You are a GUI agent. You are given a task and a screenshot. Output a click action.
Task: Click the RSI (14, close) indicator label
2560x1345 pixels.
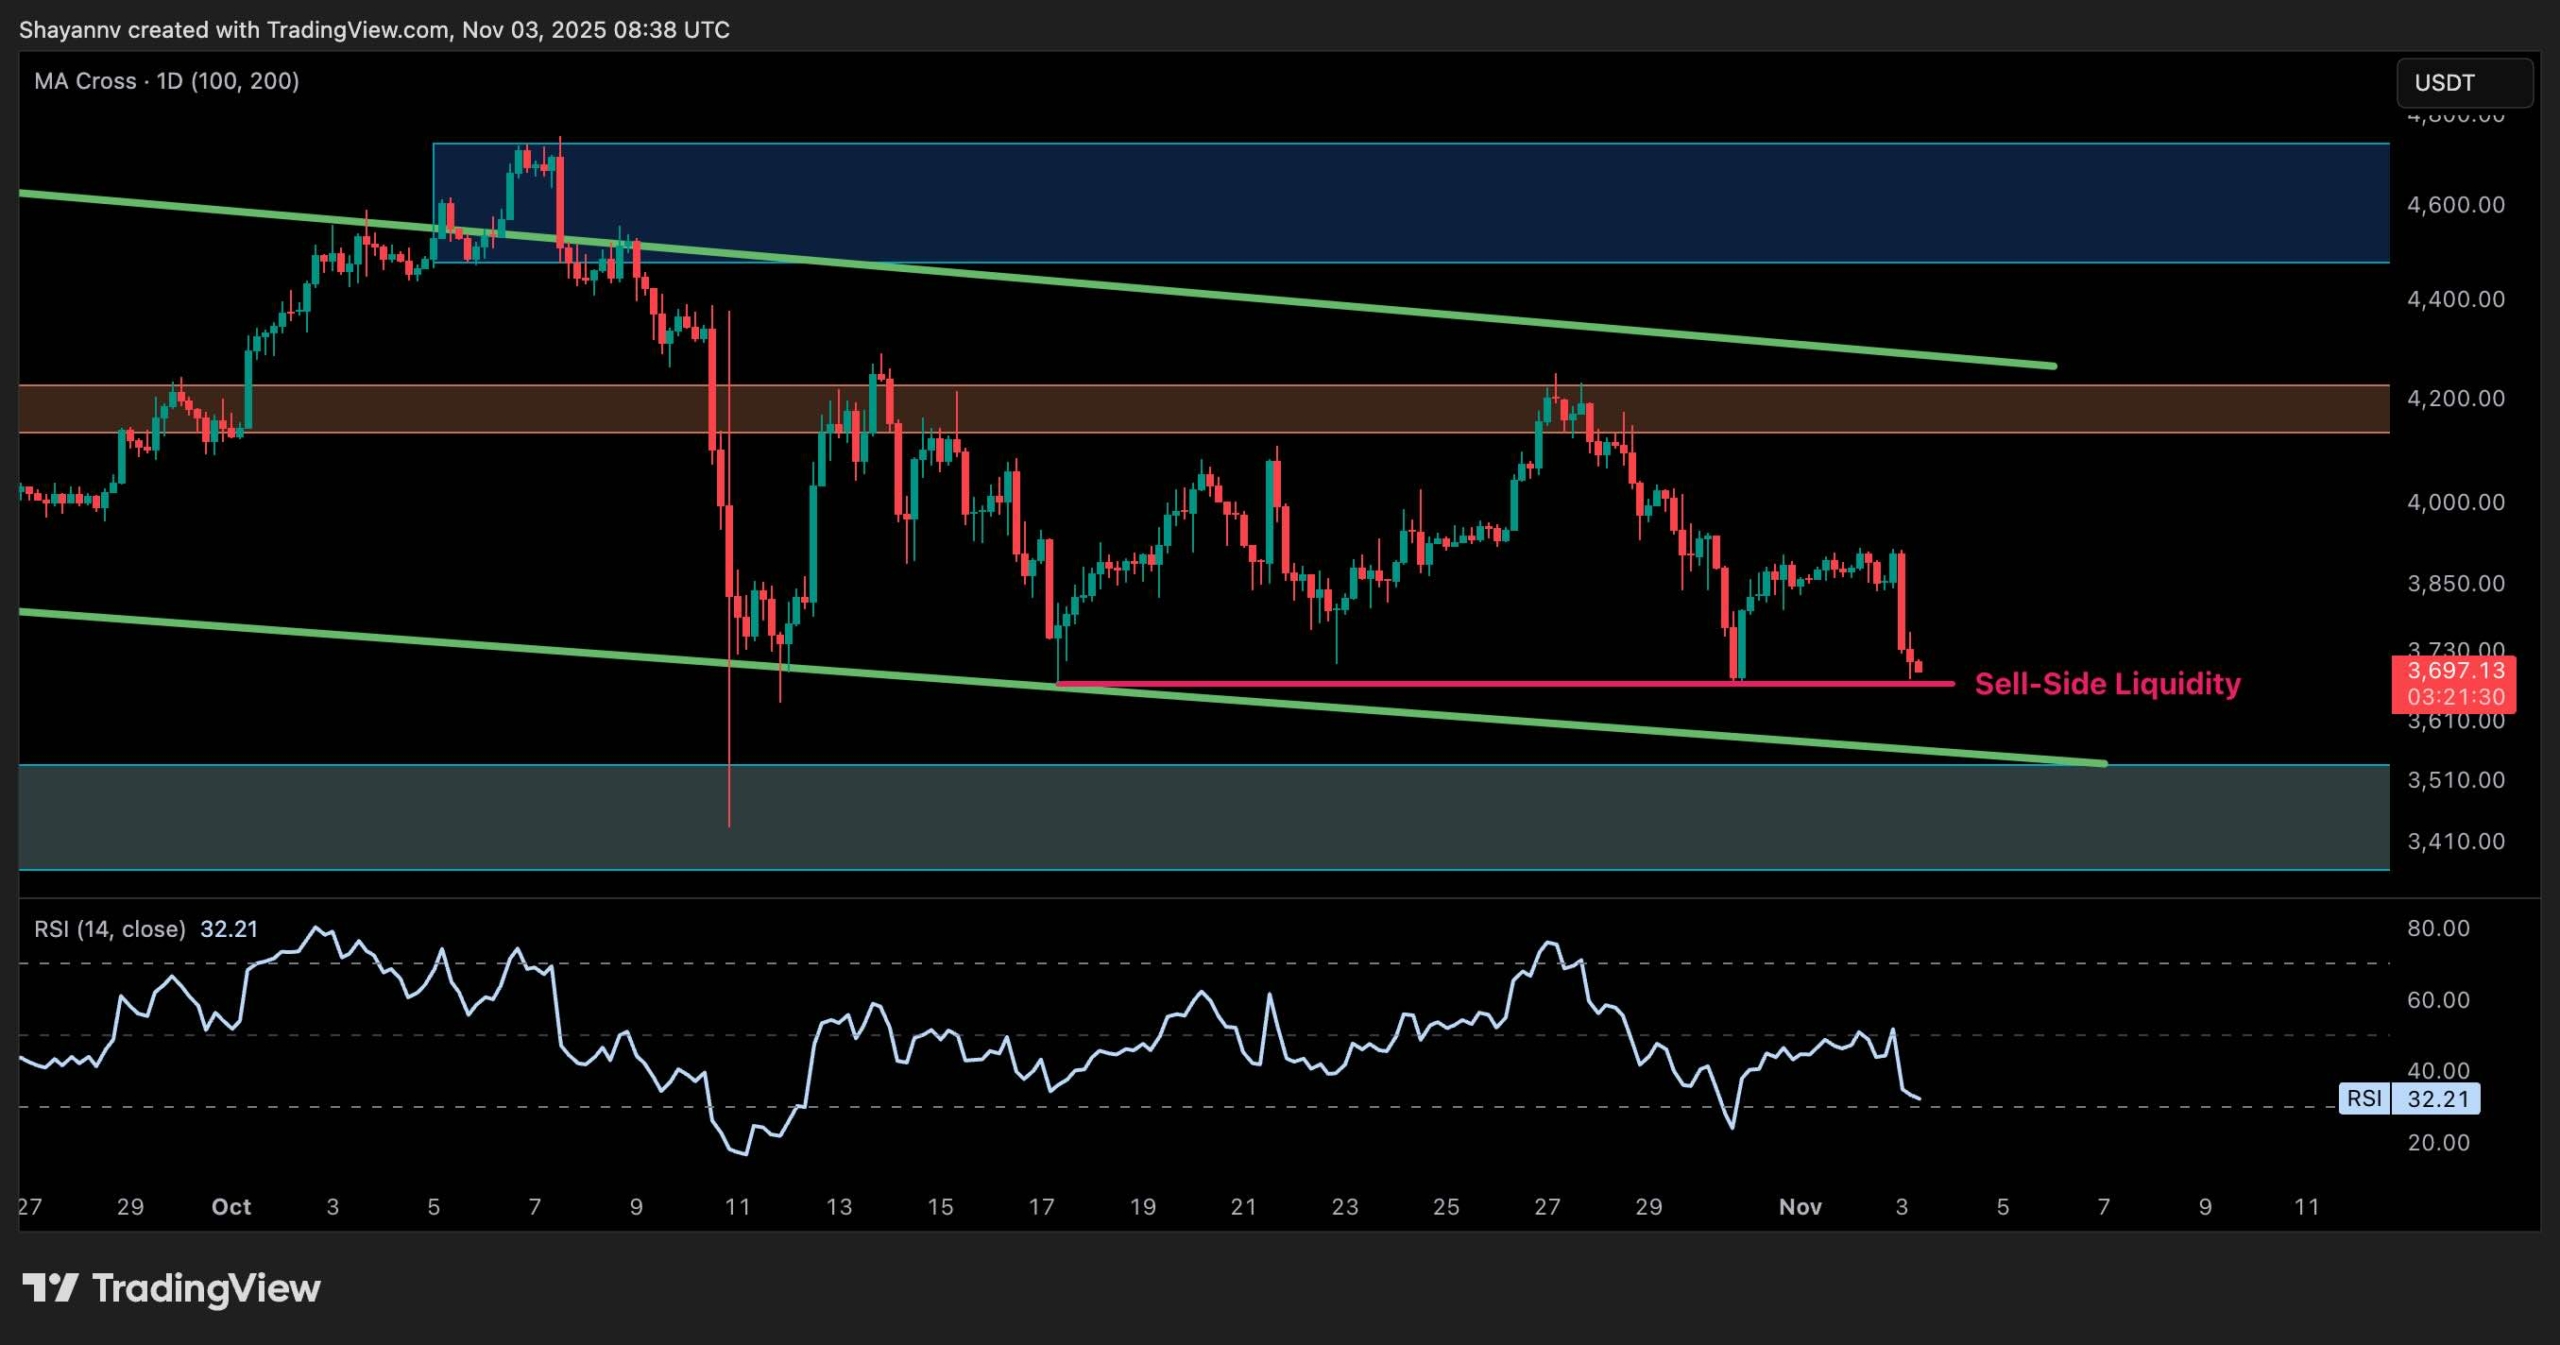point(110,929)
